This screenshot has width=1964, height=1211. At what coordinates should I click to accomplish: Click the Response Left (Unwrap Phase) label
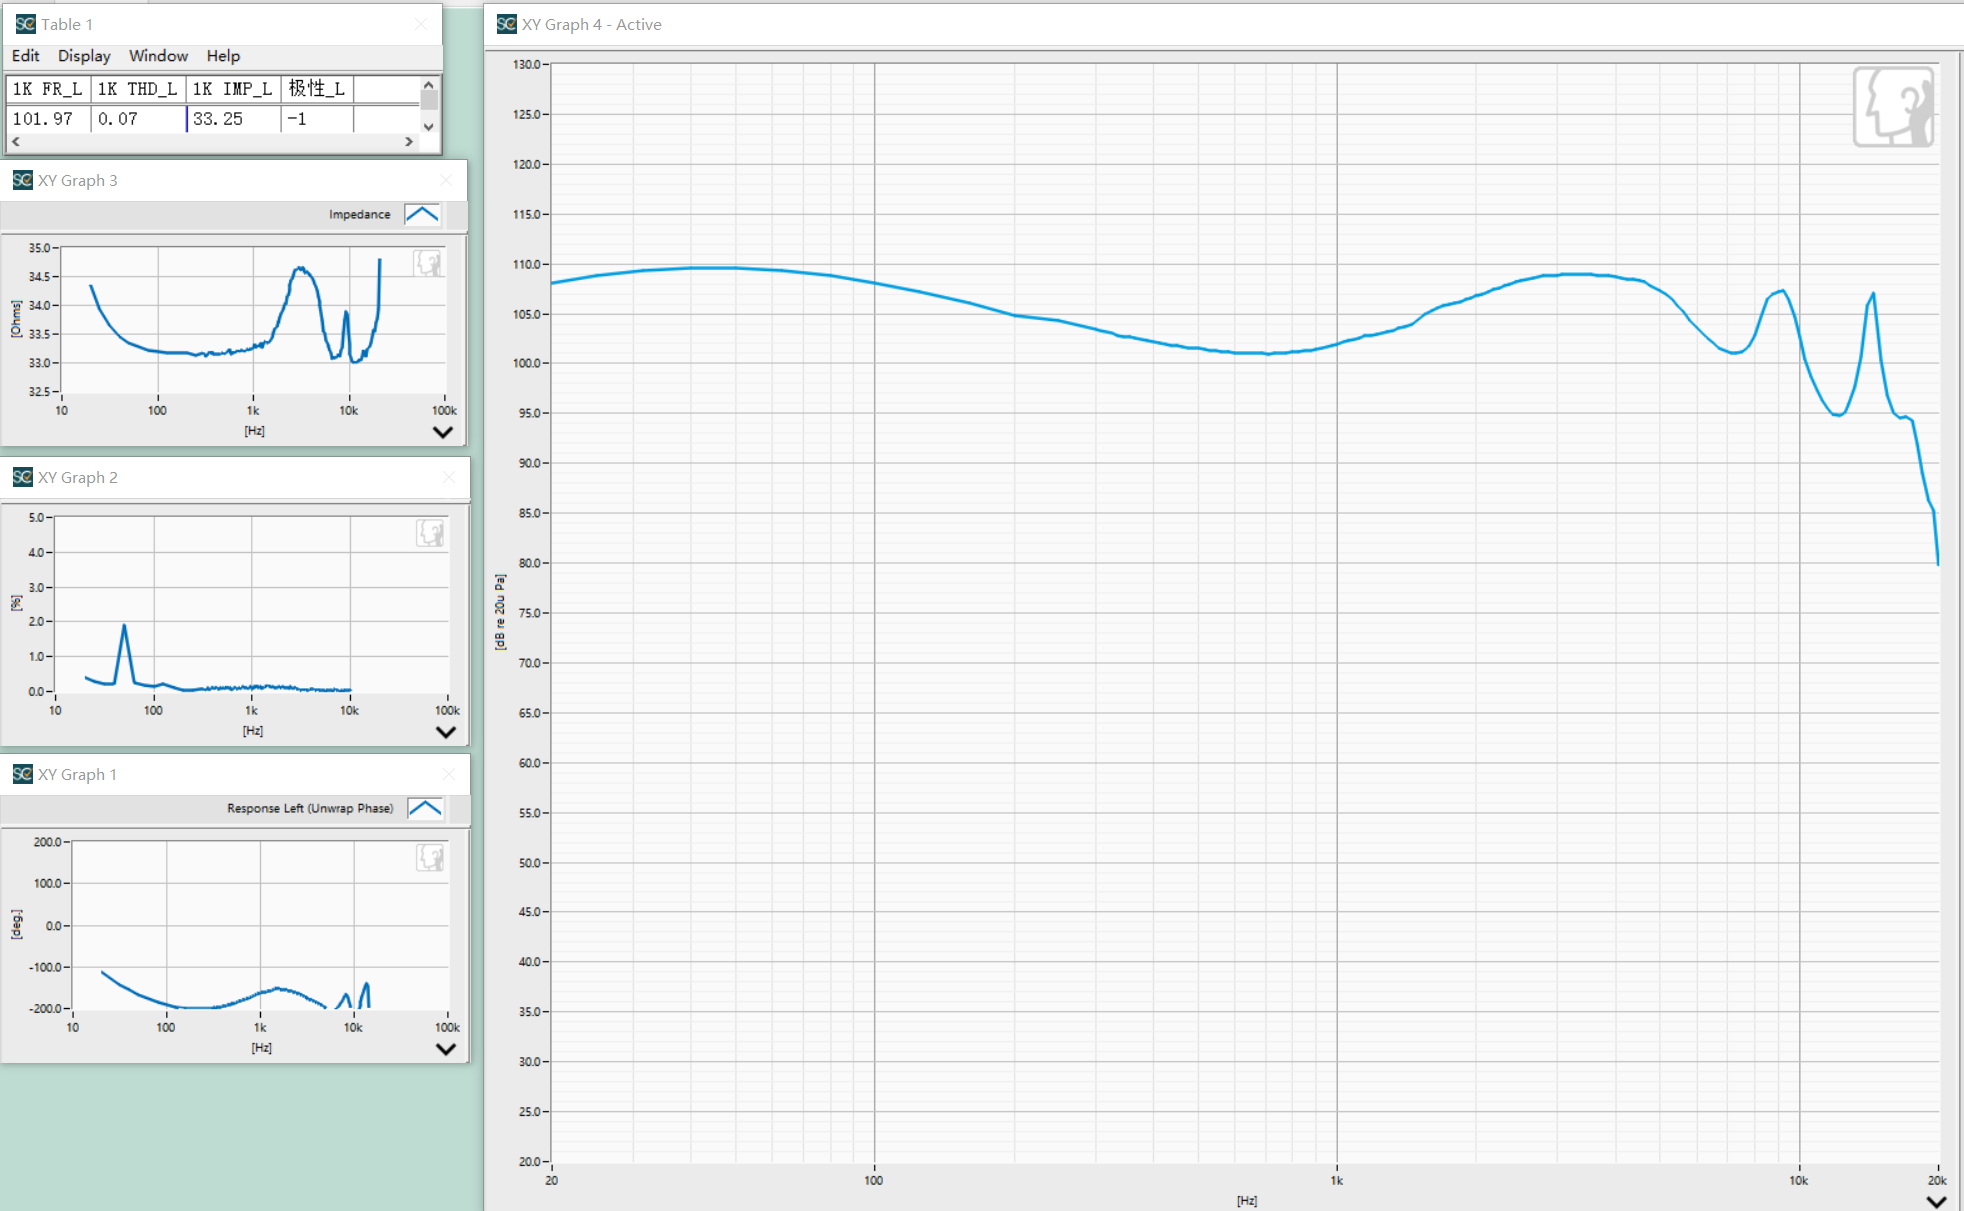[310, 808]
